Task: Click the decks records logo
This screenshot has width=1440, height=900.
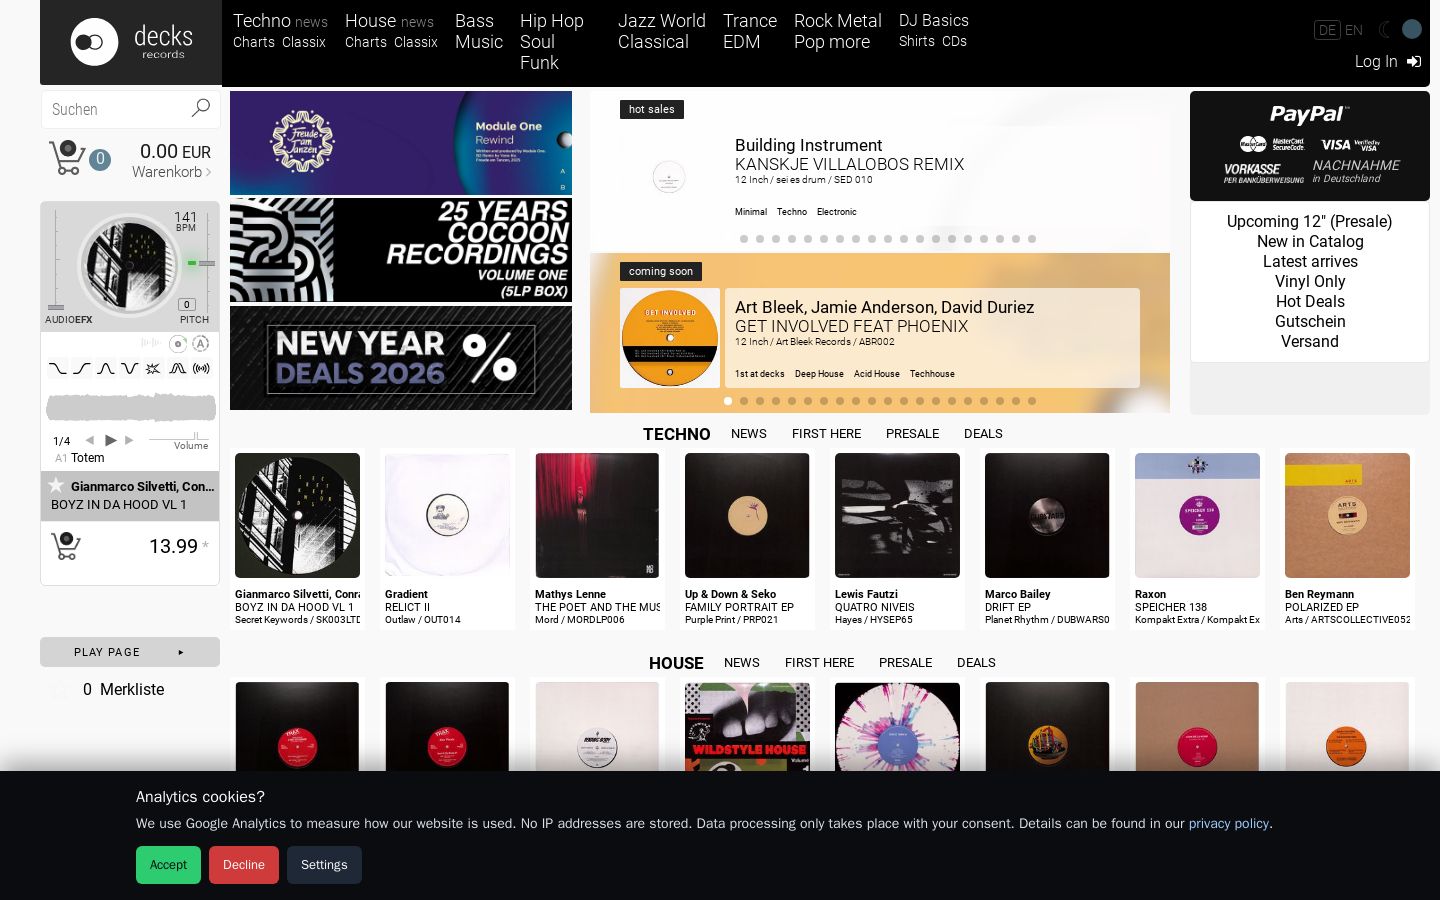Action: point(131,42)
